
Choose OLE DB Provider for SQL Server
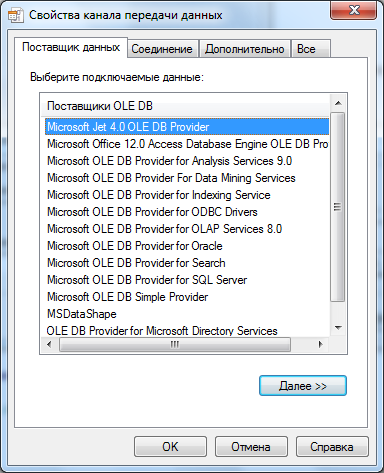click(x=187, y=280)
